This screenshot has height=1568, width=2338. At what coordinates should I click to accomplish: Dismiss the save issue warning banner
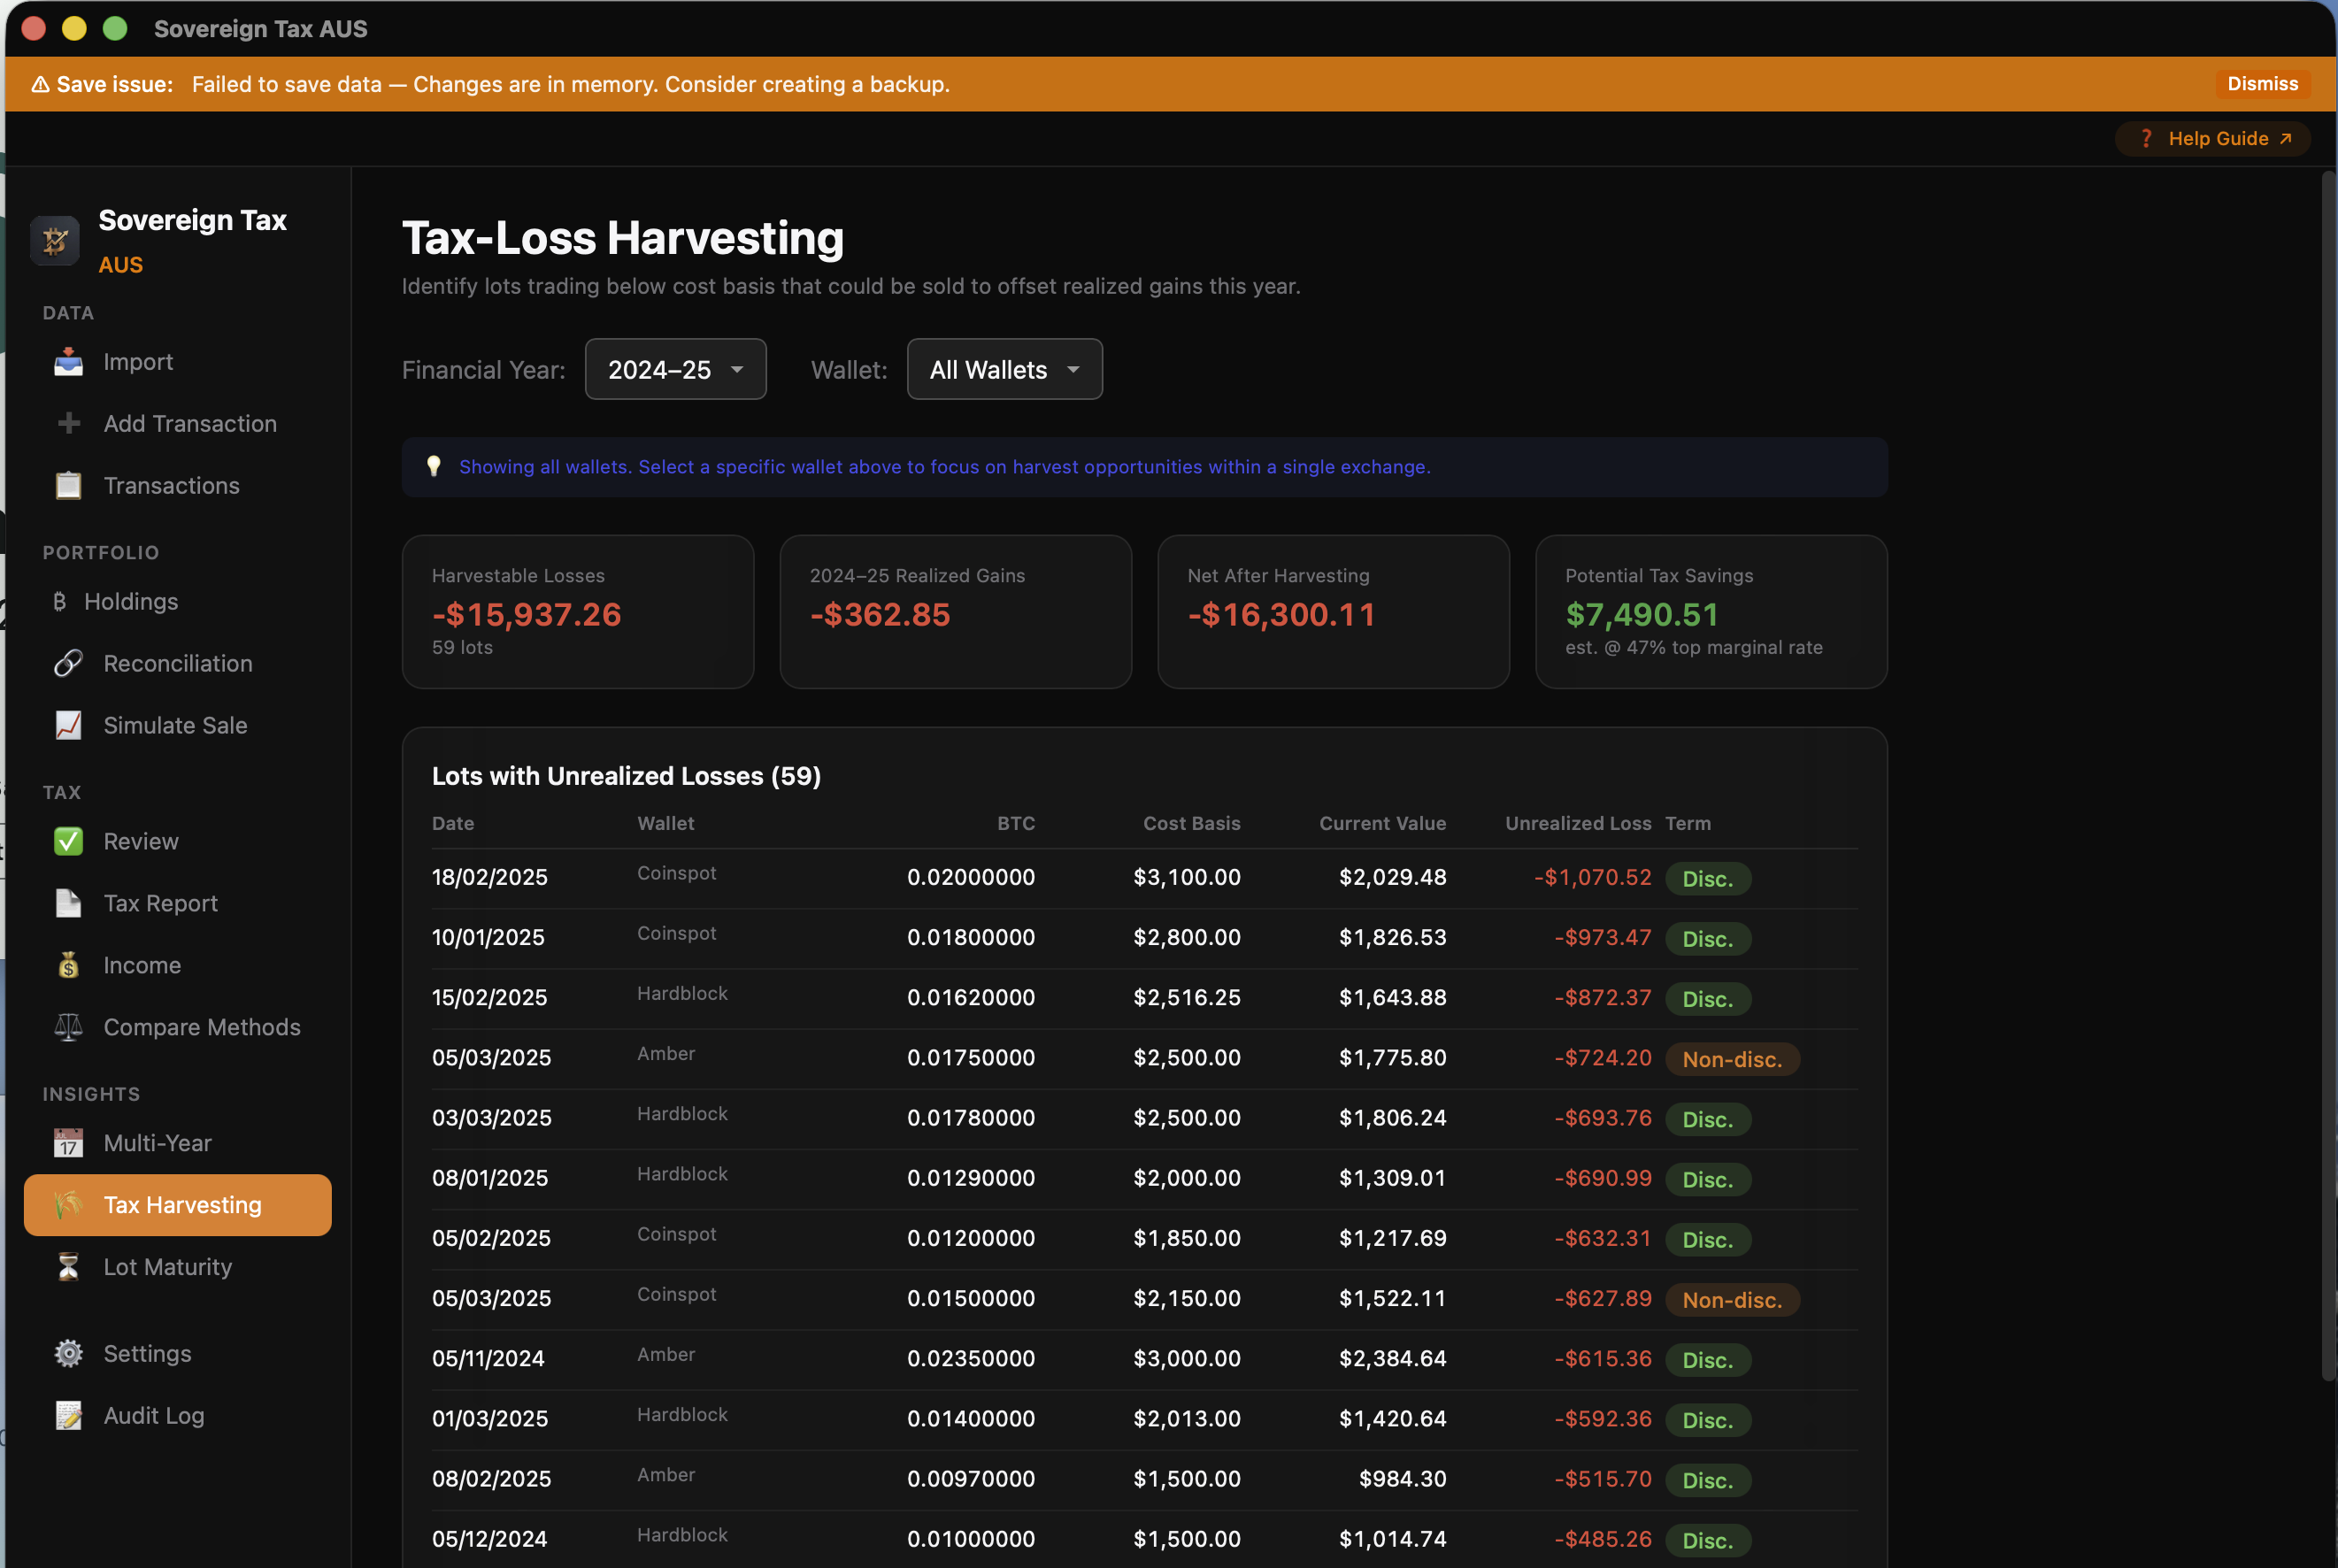tap(2261, 83)
